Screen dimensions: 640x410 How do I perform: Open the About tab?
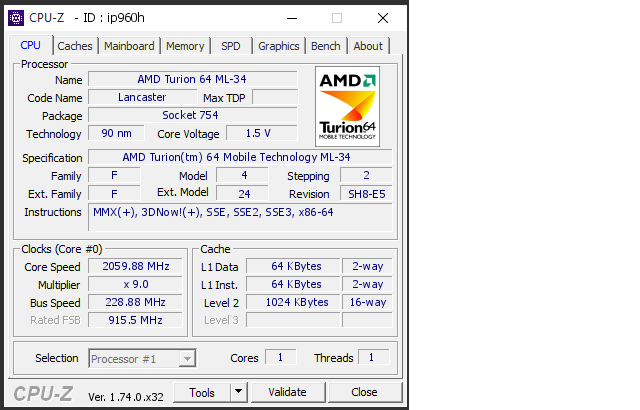pyautogui.click(x=368, y=46)
